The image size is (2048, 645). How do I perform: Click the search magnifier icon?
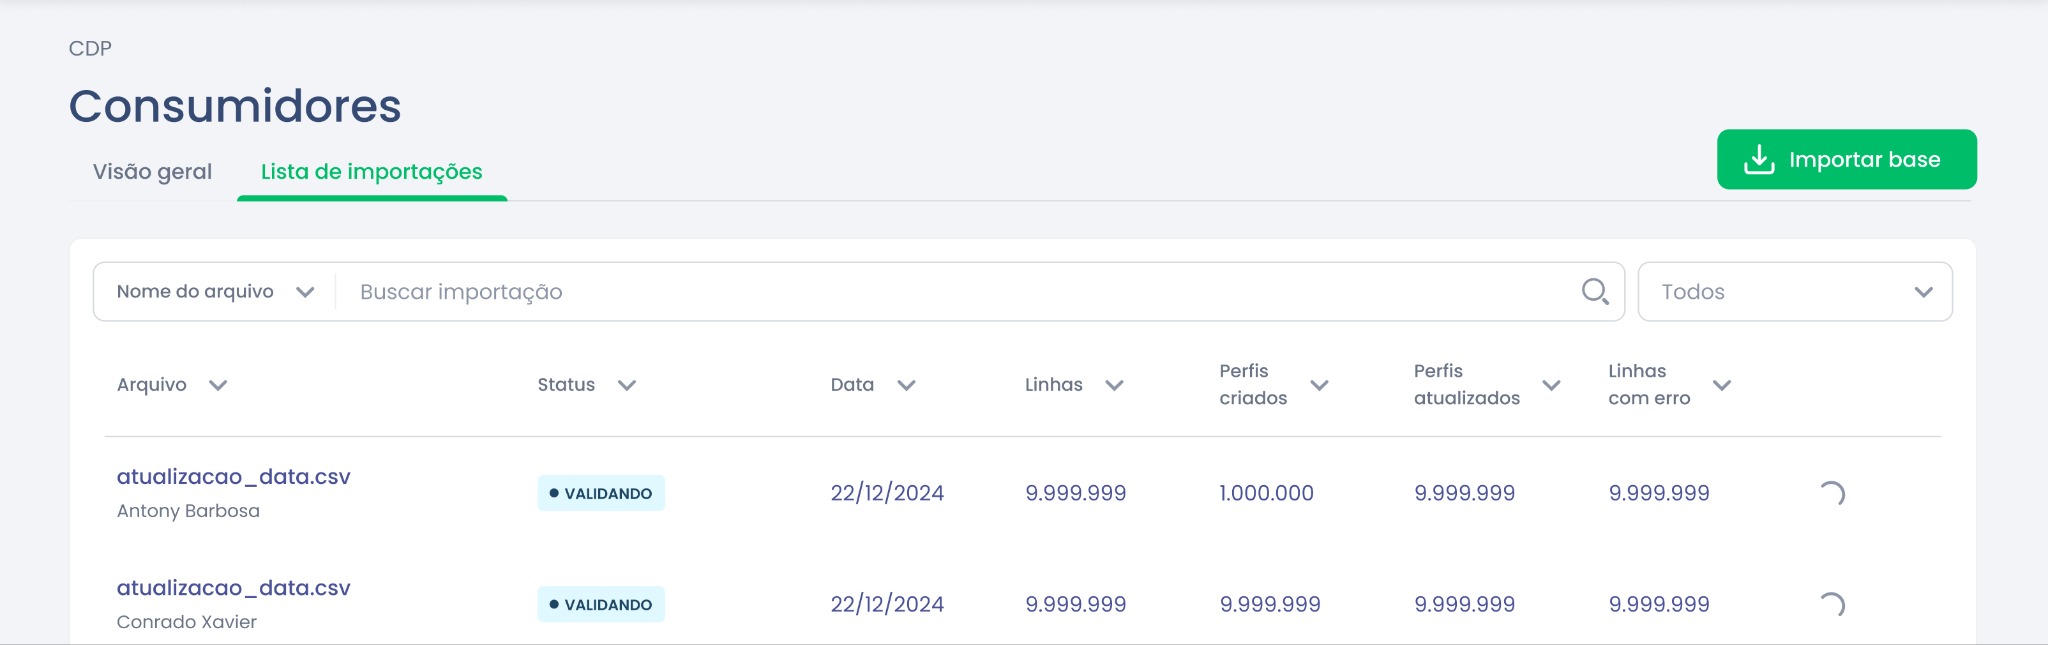[x=1595, y=292]
